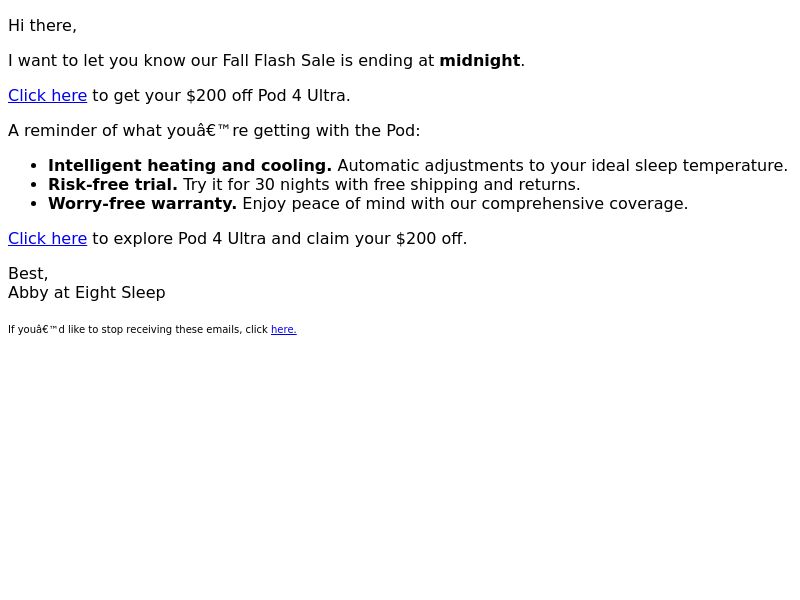Click the bullet before "Risk-free trial"
Image resolution: width=800 pixels, height=600 pixels.
34,185
